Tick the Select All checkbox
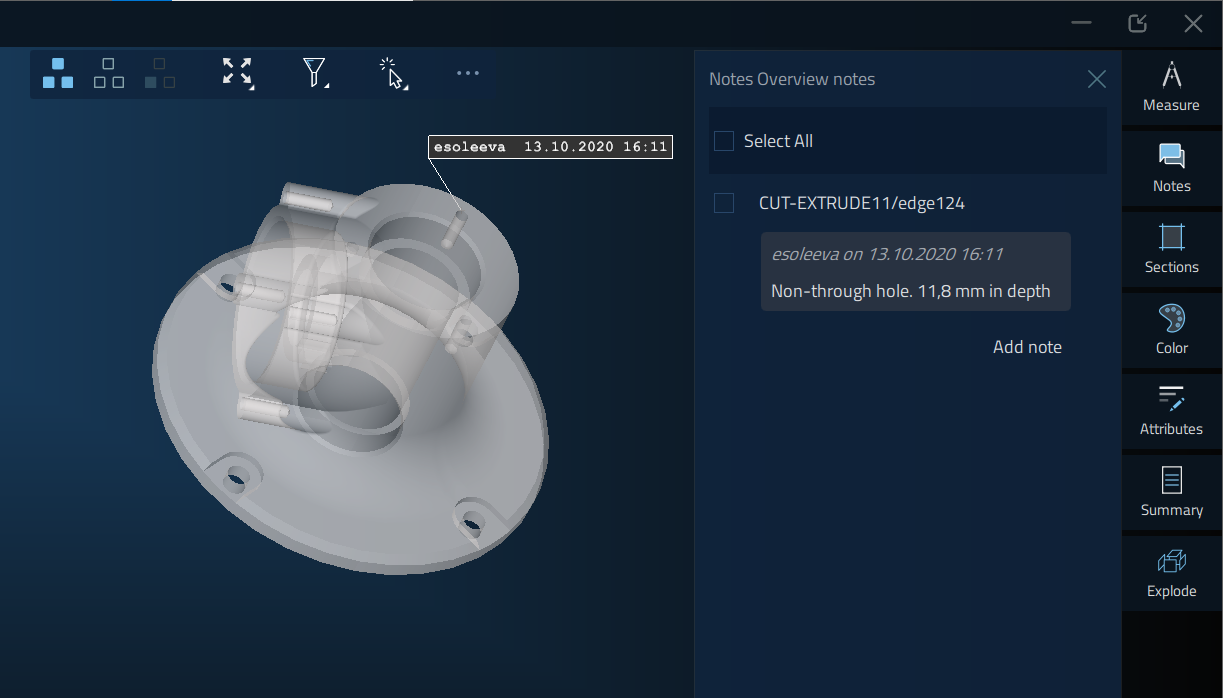The width and height of the screenshot is (1223, 698). (x=724, y=141)
